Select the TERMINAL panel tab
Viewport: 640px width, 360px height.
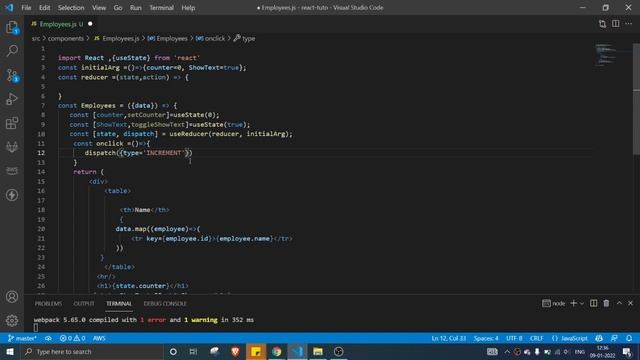(x=119, y=303)
